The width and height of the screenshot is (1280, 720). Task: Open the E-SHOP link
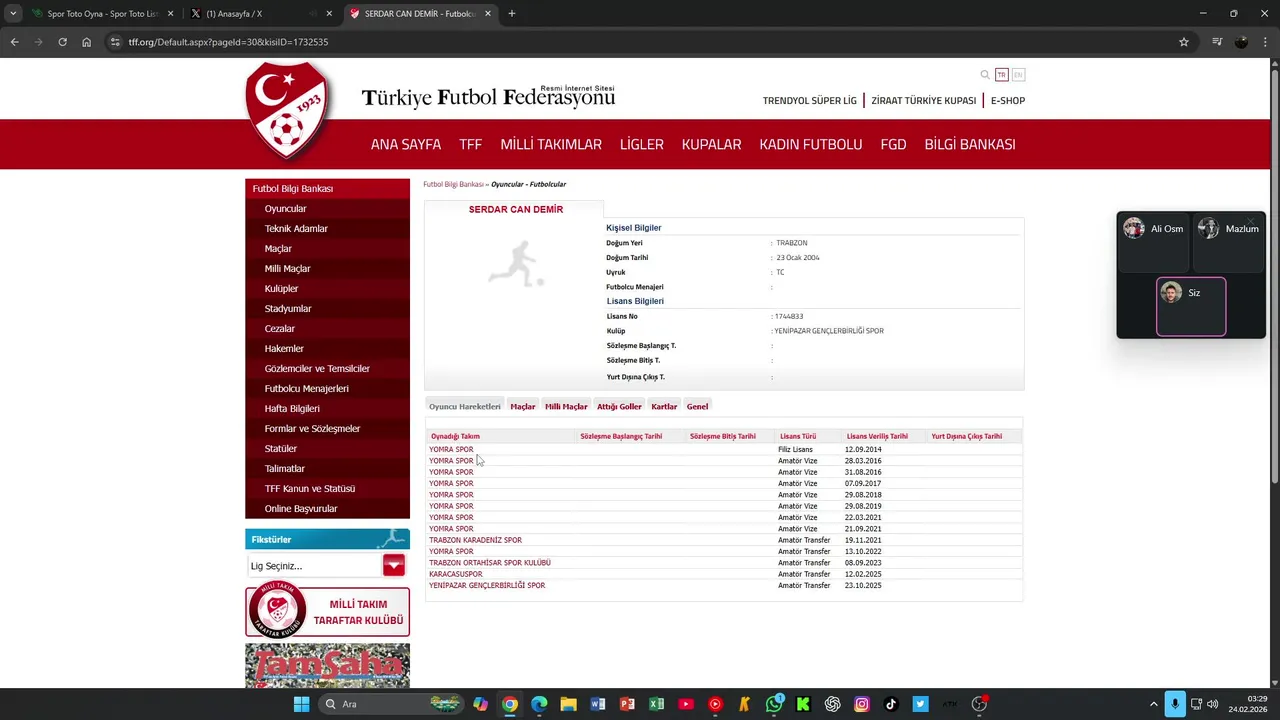pos(1008,101)
